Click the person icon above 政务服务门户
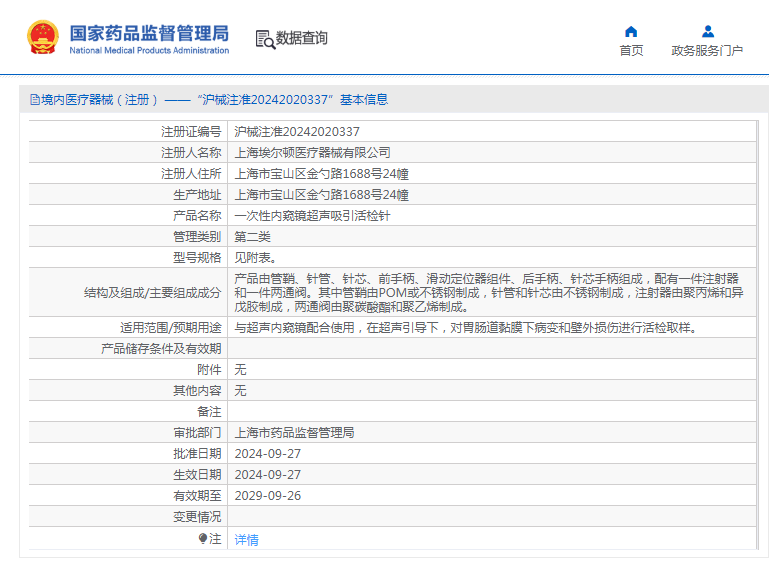This screenshot has height=569, width=769. 707,31
